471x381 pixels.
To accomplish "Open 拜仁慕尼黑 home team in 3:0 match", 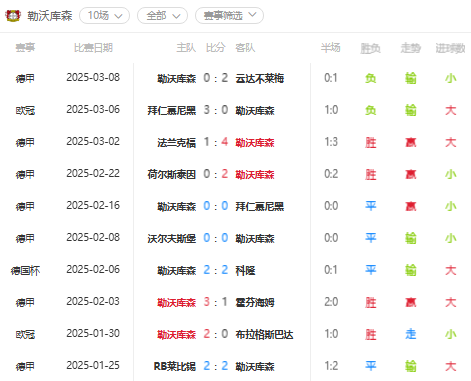I will (x=172, y=110).
